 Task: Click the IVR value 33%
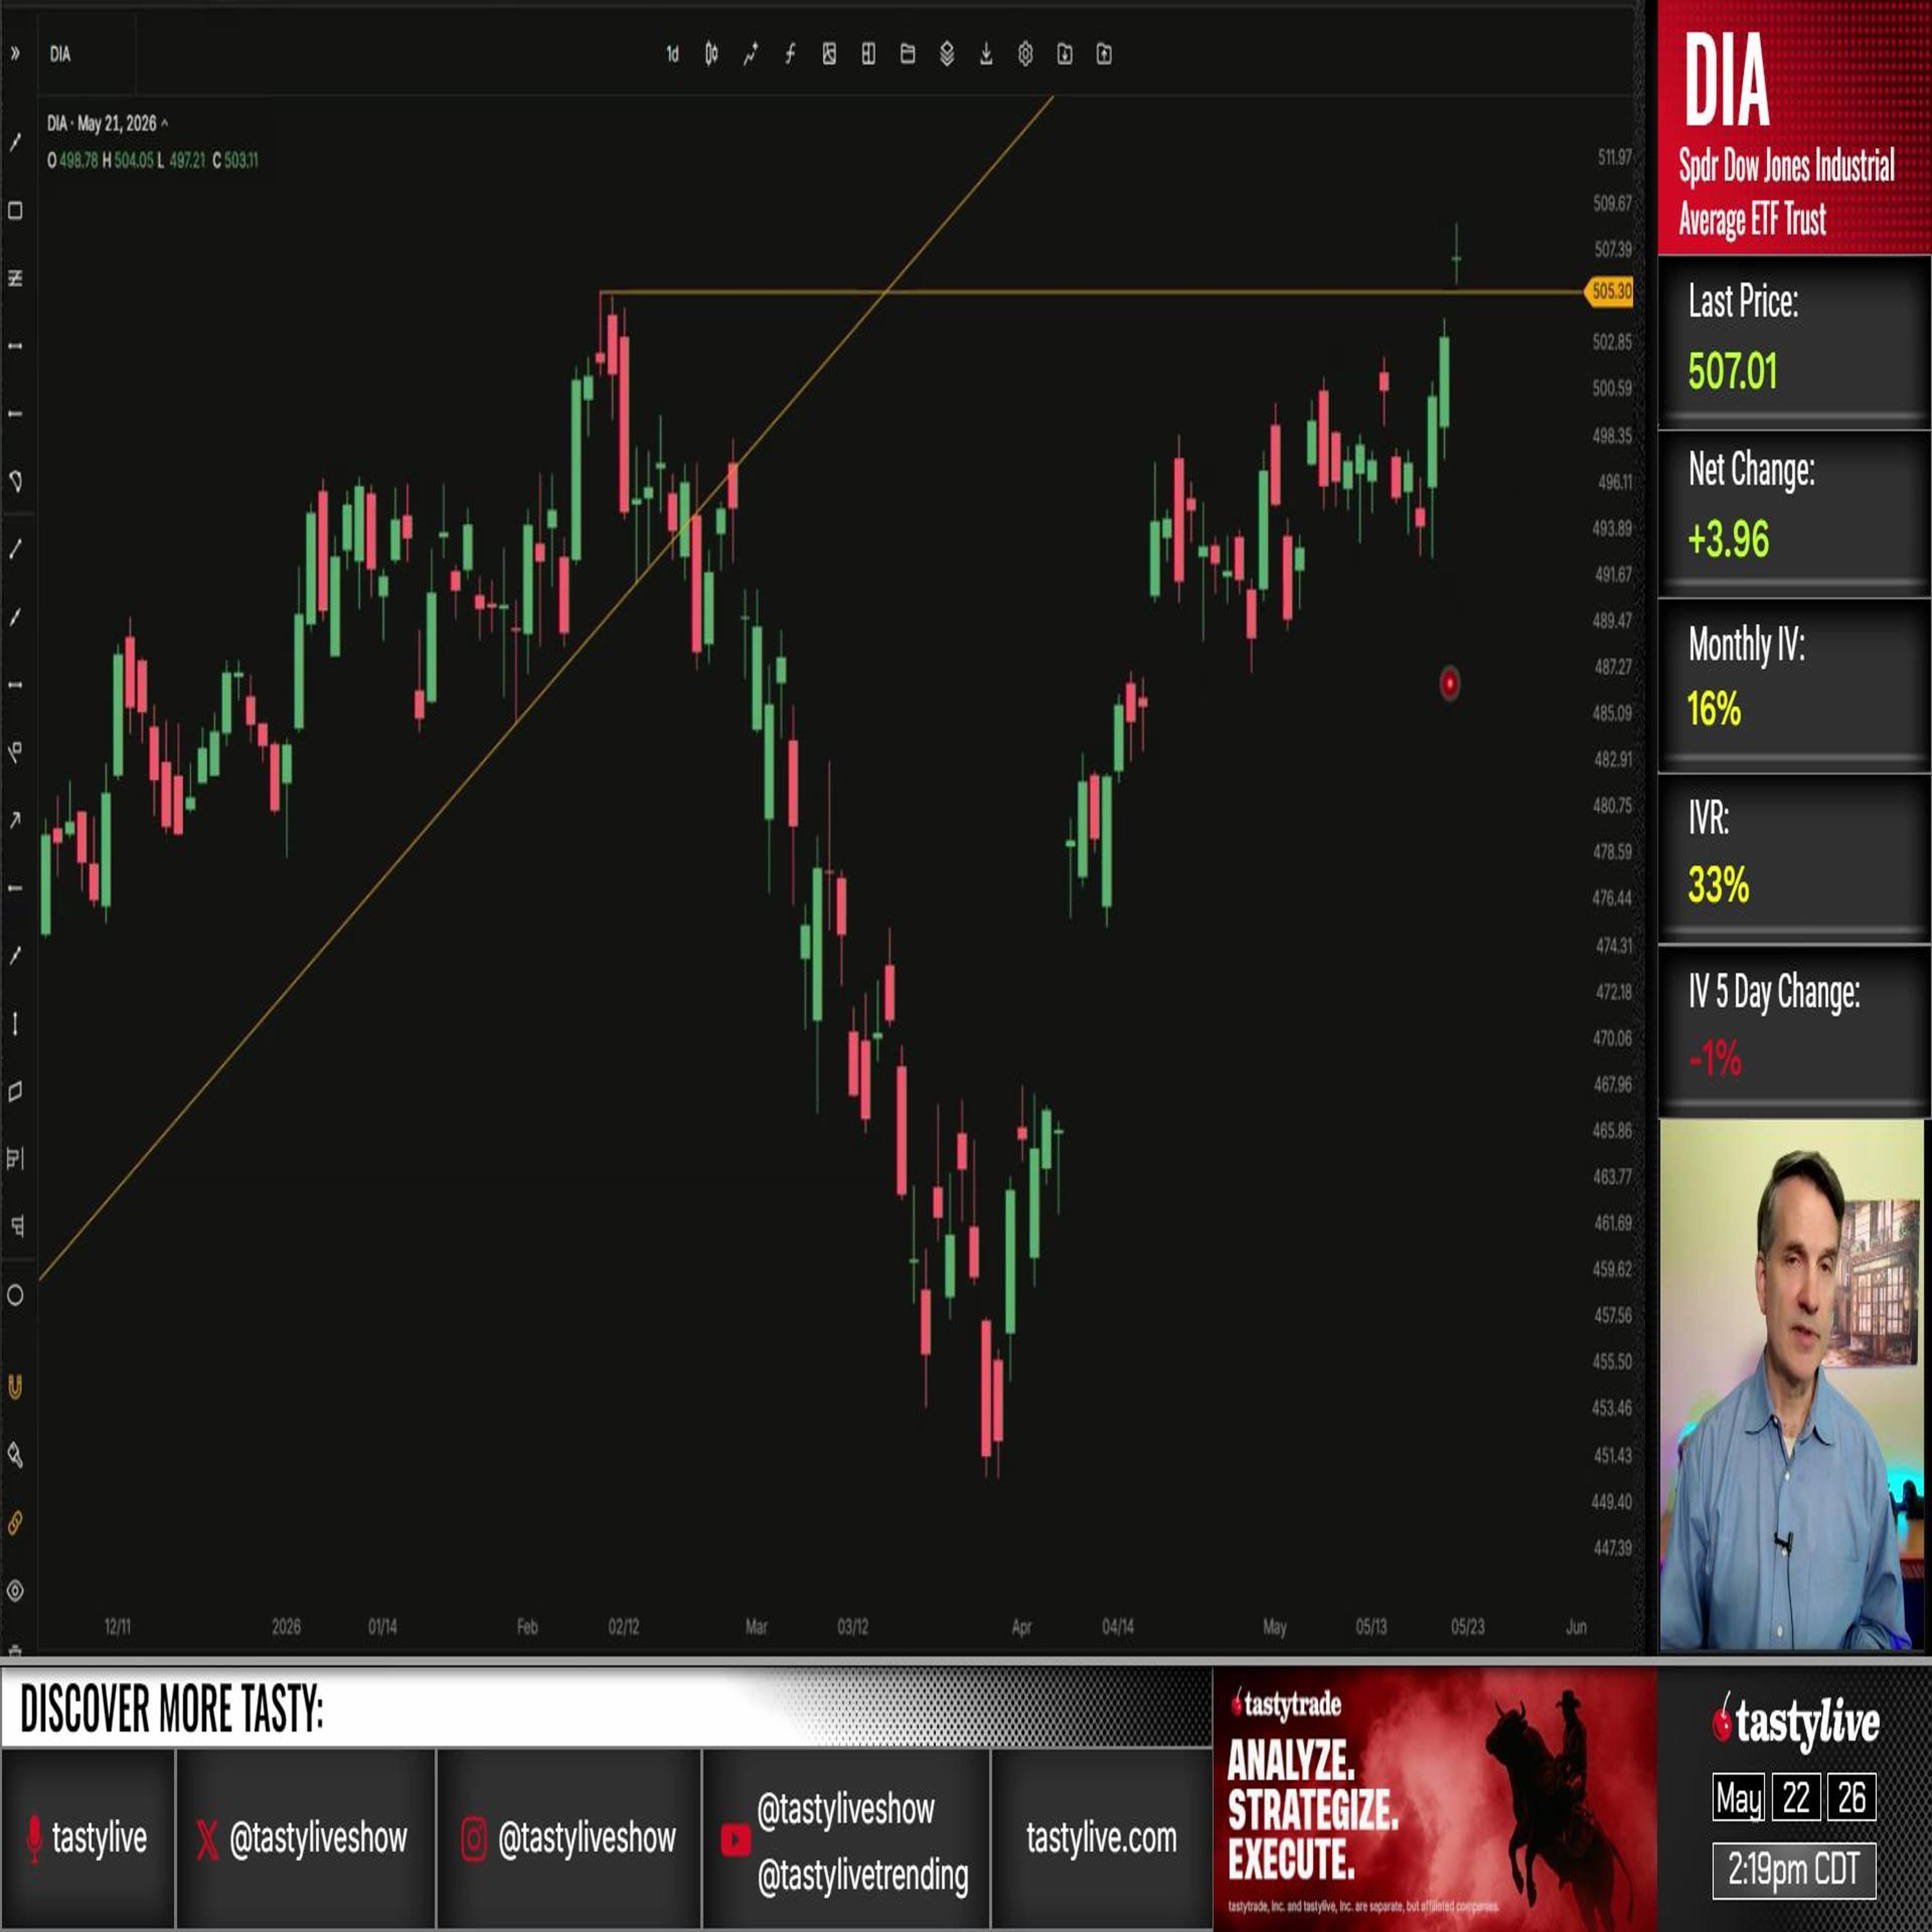click(1718, 885)
